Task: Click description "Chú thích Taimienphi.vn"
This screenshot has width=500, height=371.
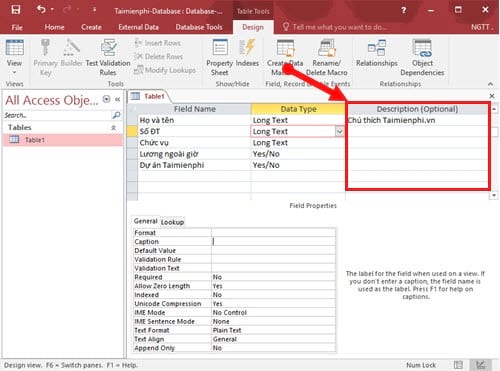Action: point(391,120)
